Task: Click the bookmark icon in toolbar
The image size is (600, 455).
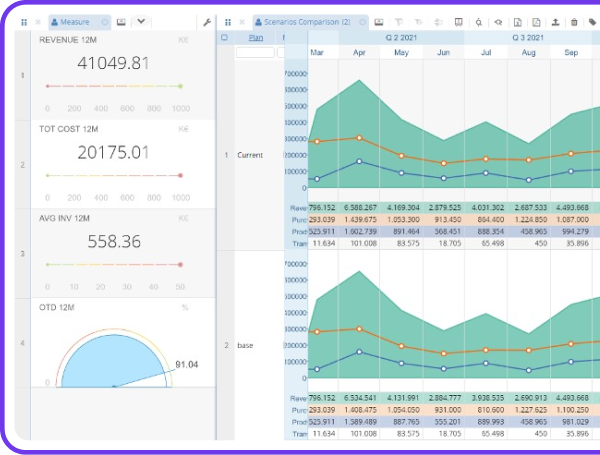Action: pos(458,22)
